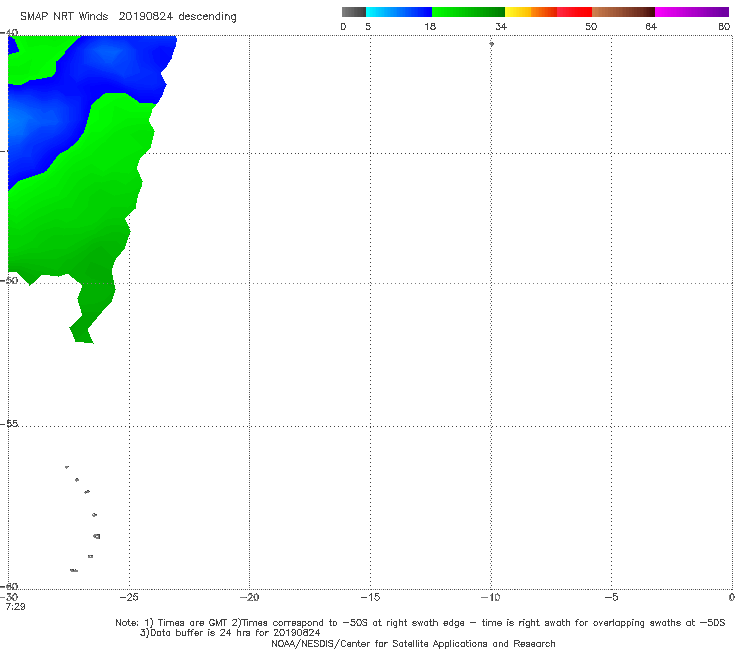Click the island chain markers near -57 latitude

84,519
